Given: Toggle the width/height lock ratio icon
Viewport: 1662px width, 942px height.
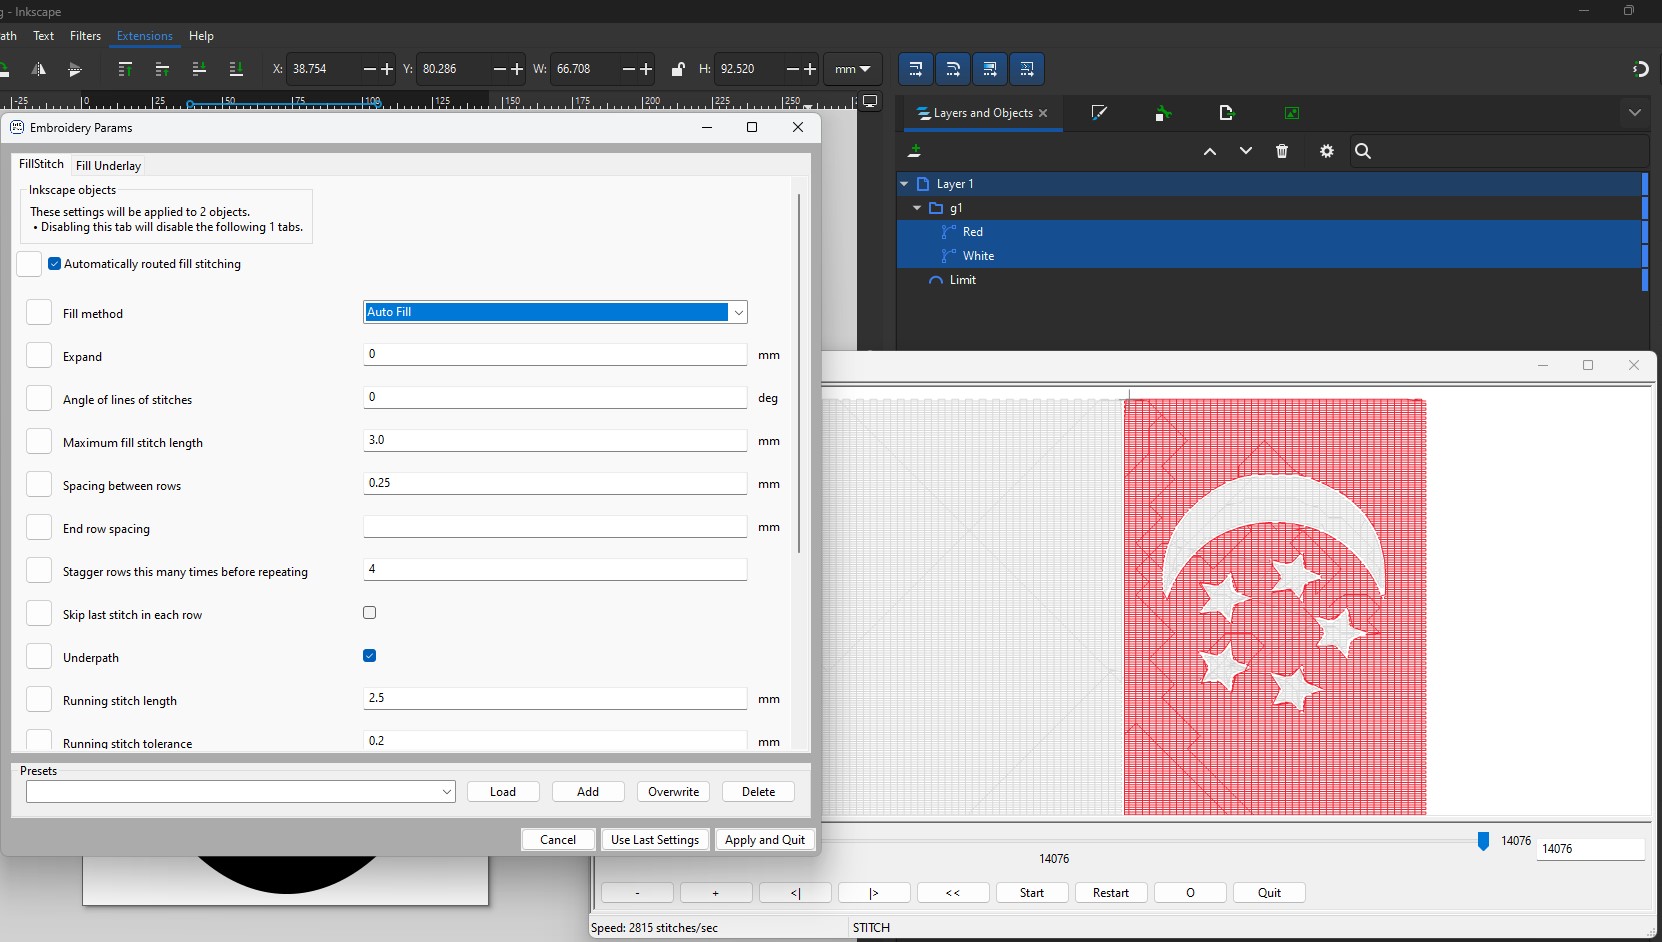Looking at the screenshot, I should pos(678,69).
